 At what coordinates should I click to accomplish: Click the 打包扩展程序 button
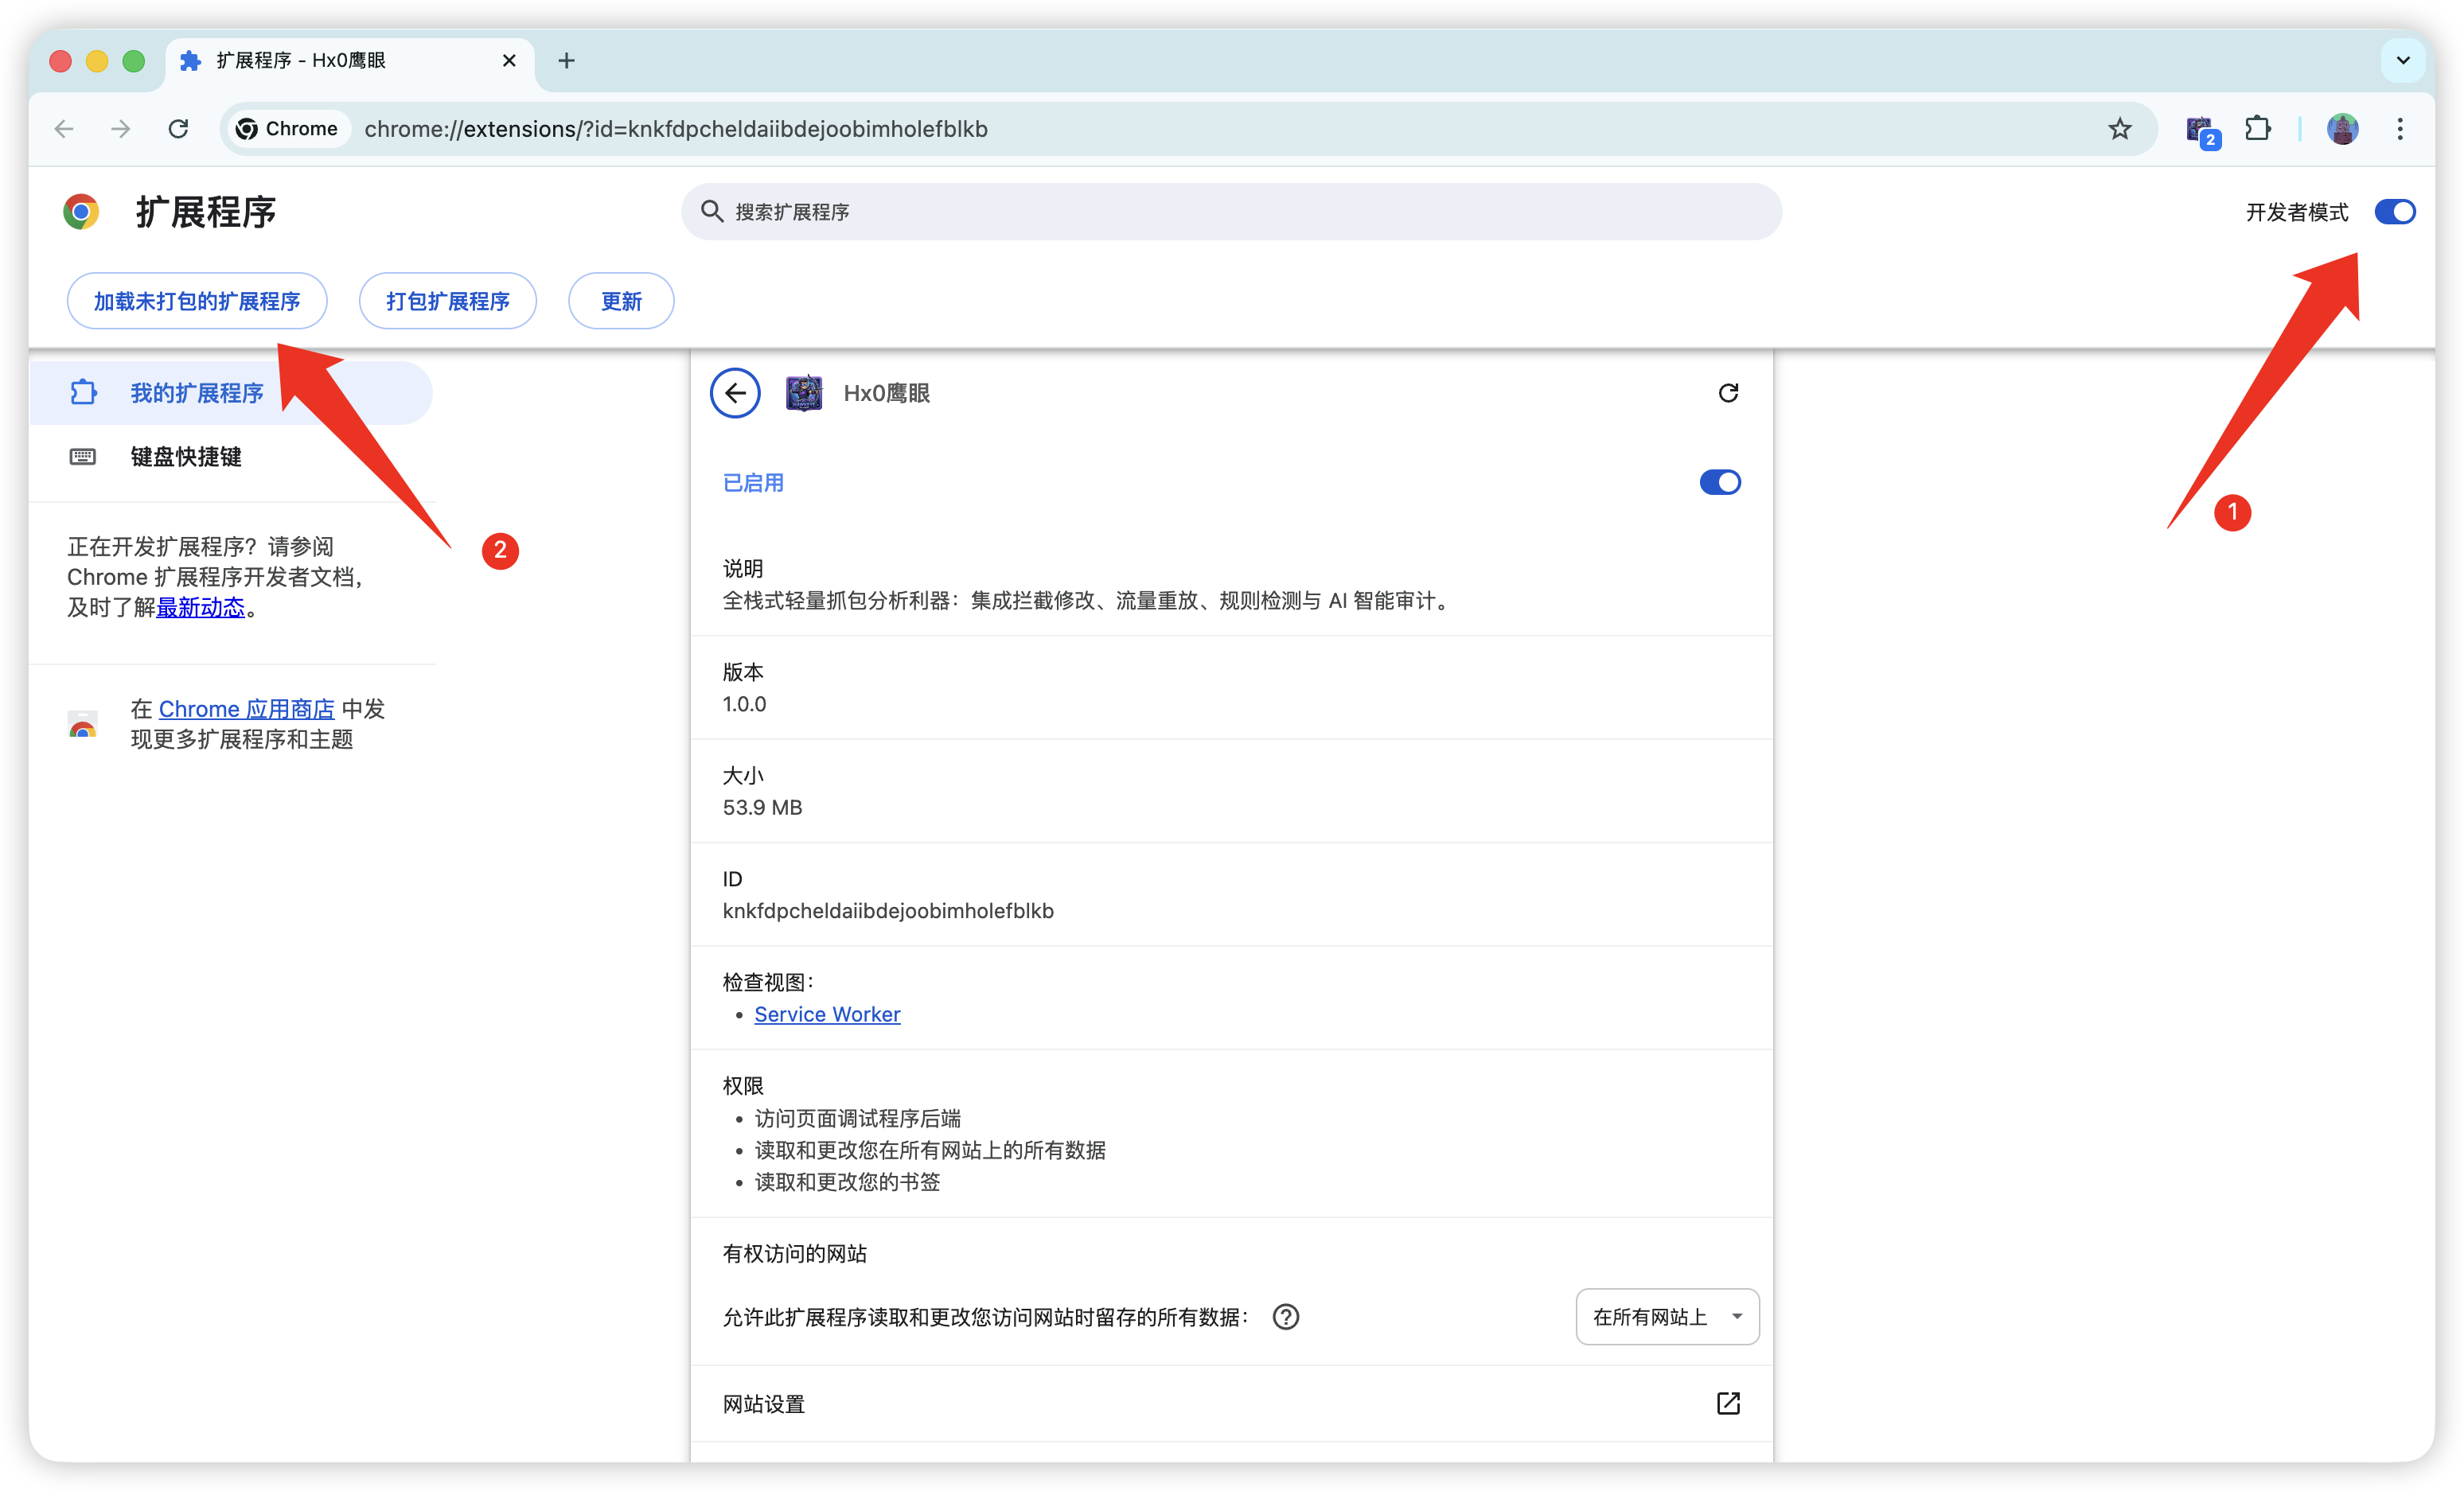pos(448,301)
